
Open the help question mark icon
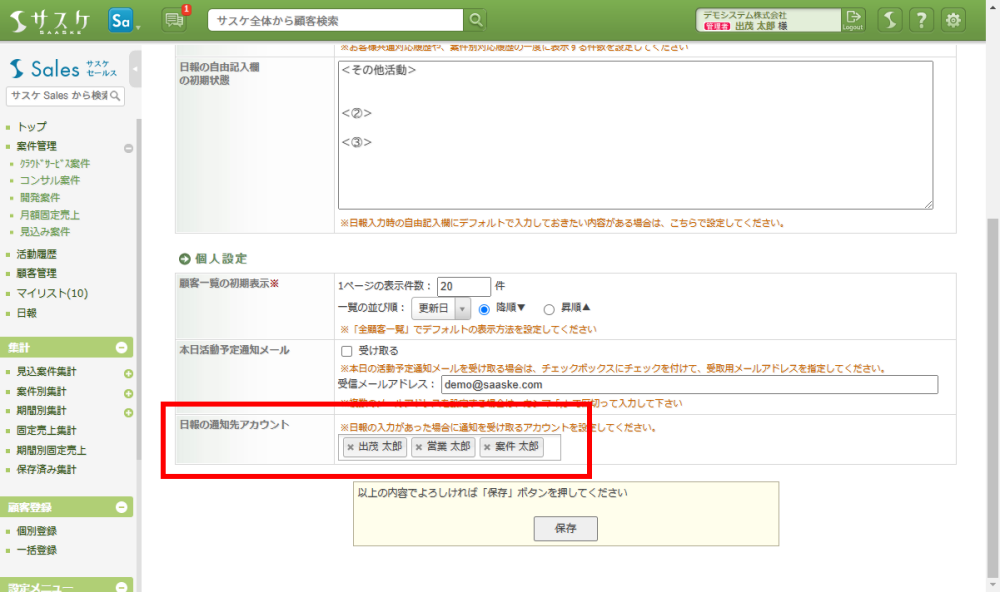[922, 20]
